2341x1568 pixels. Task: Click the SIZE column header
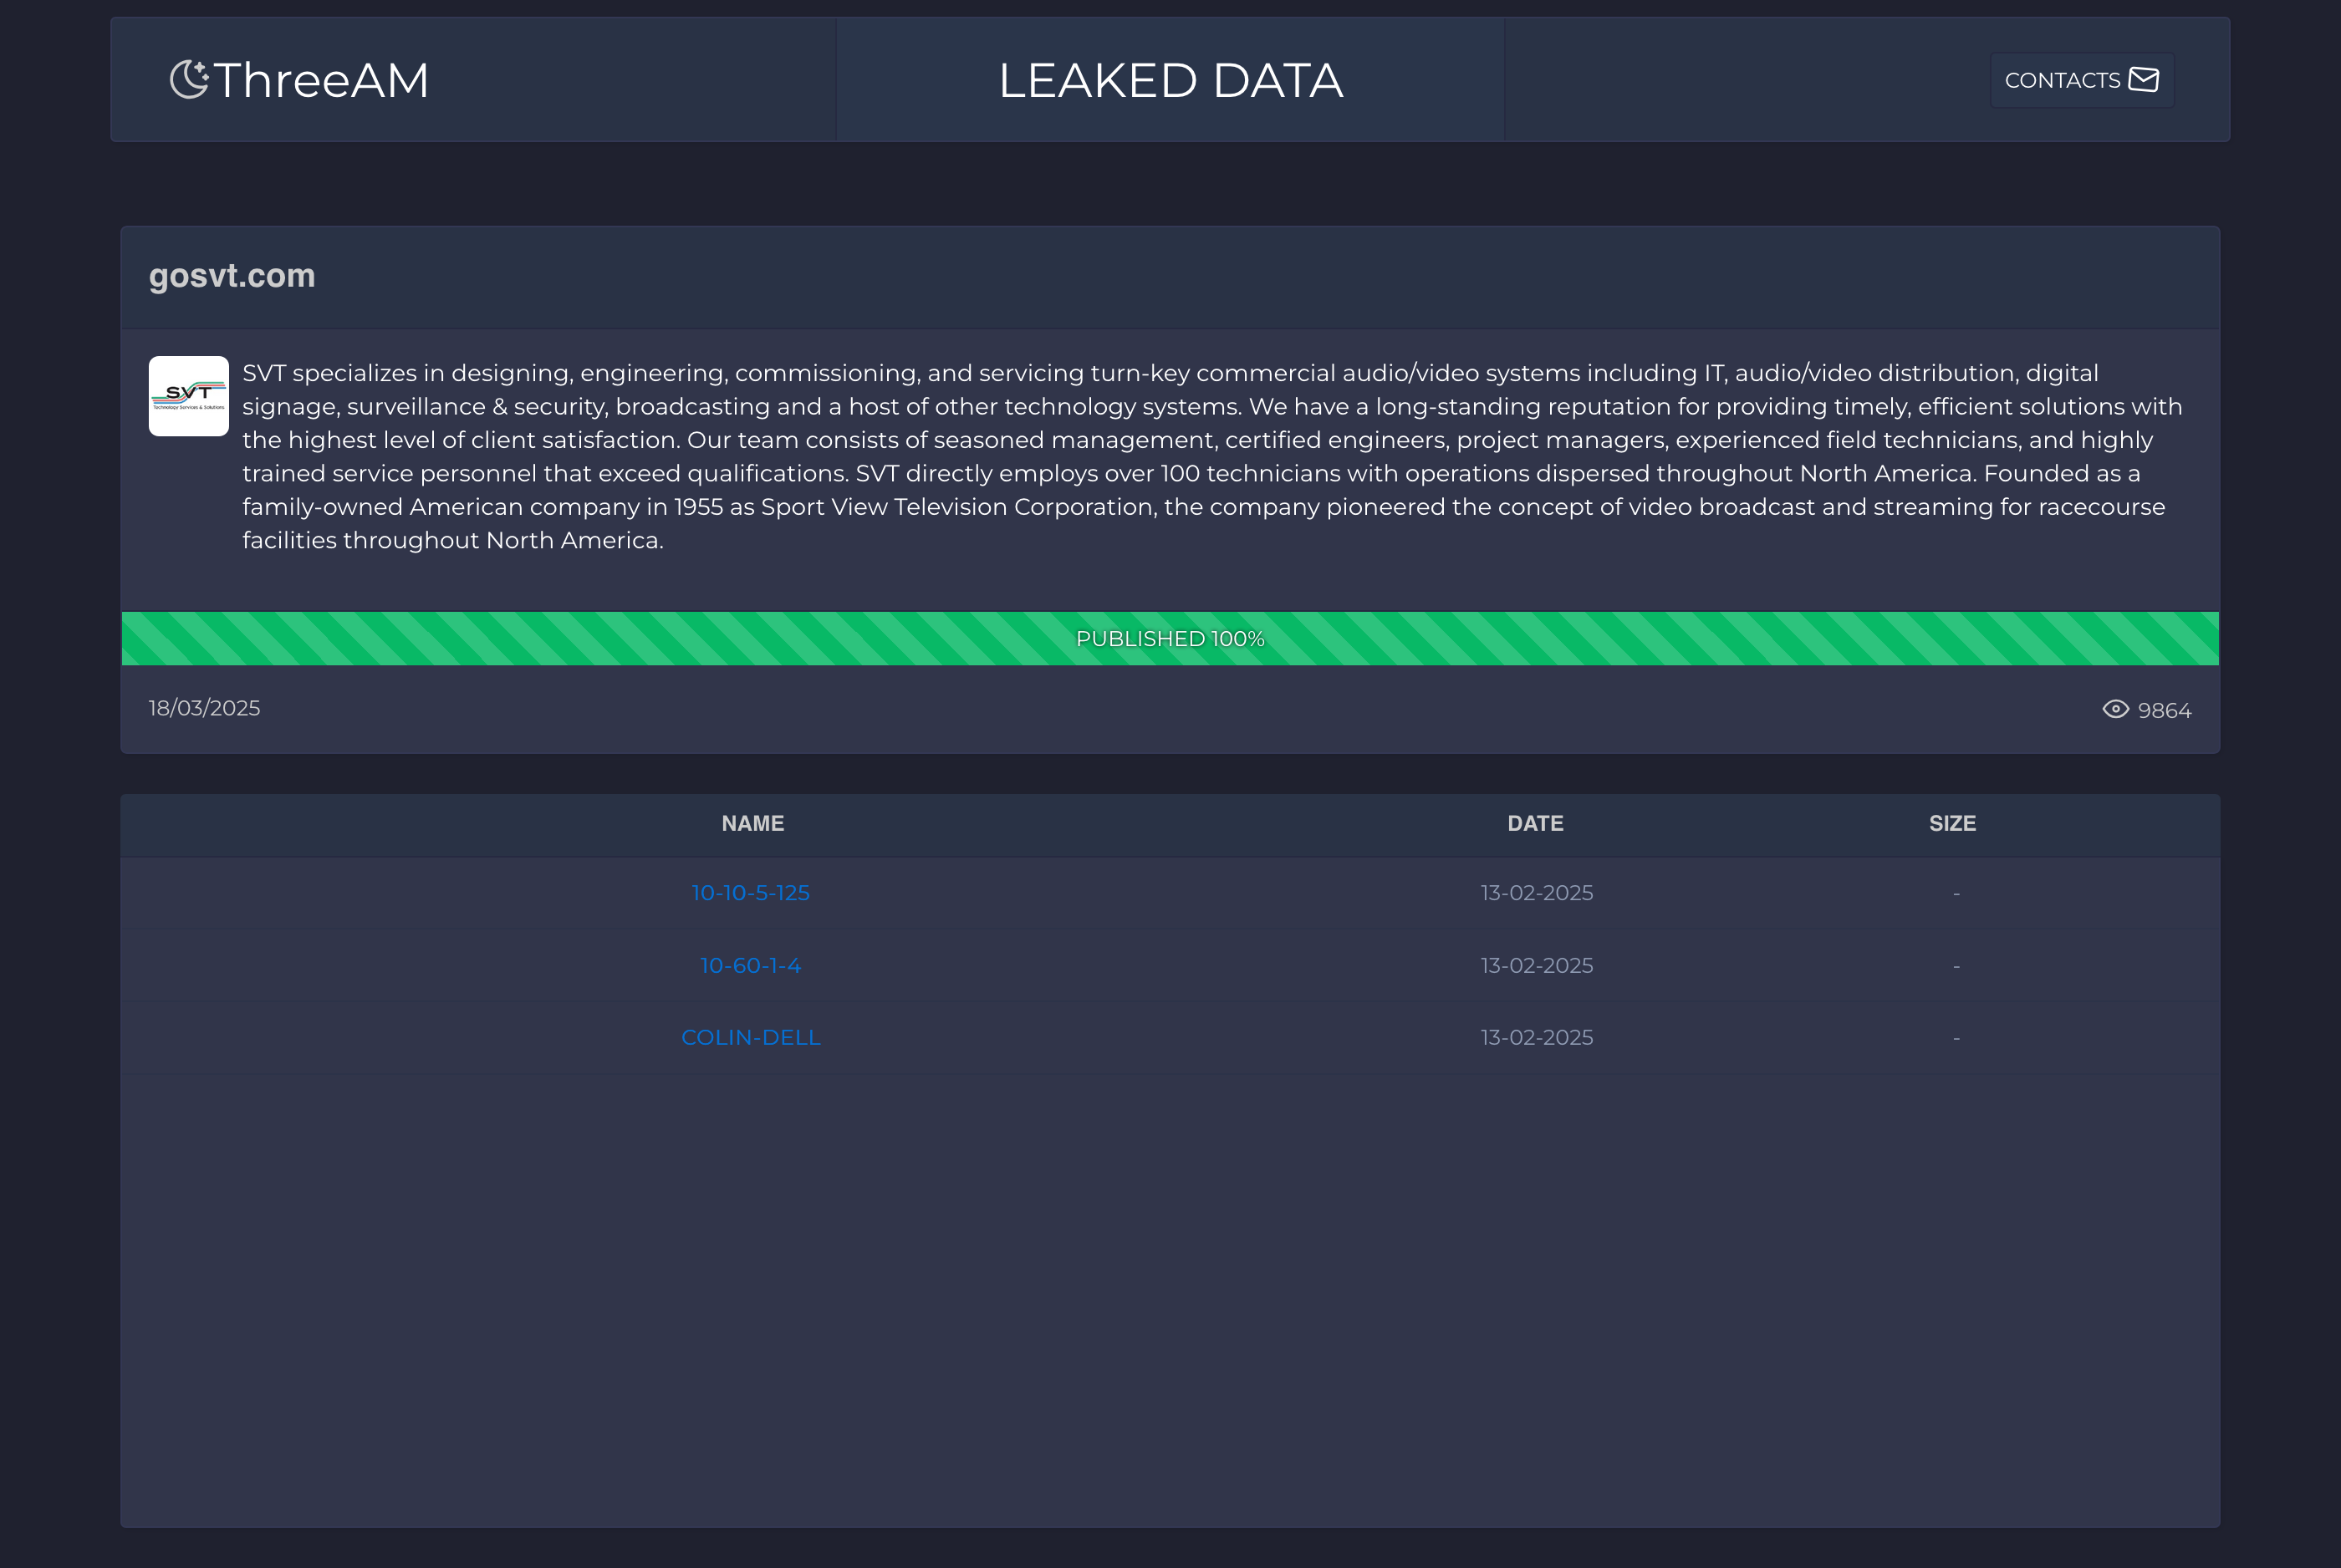(1952, 823)
